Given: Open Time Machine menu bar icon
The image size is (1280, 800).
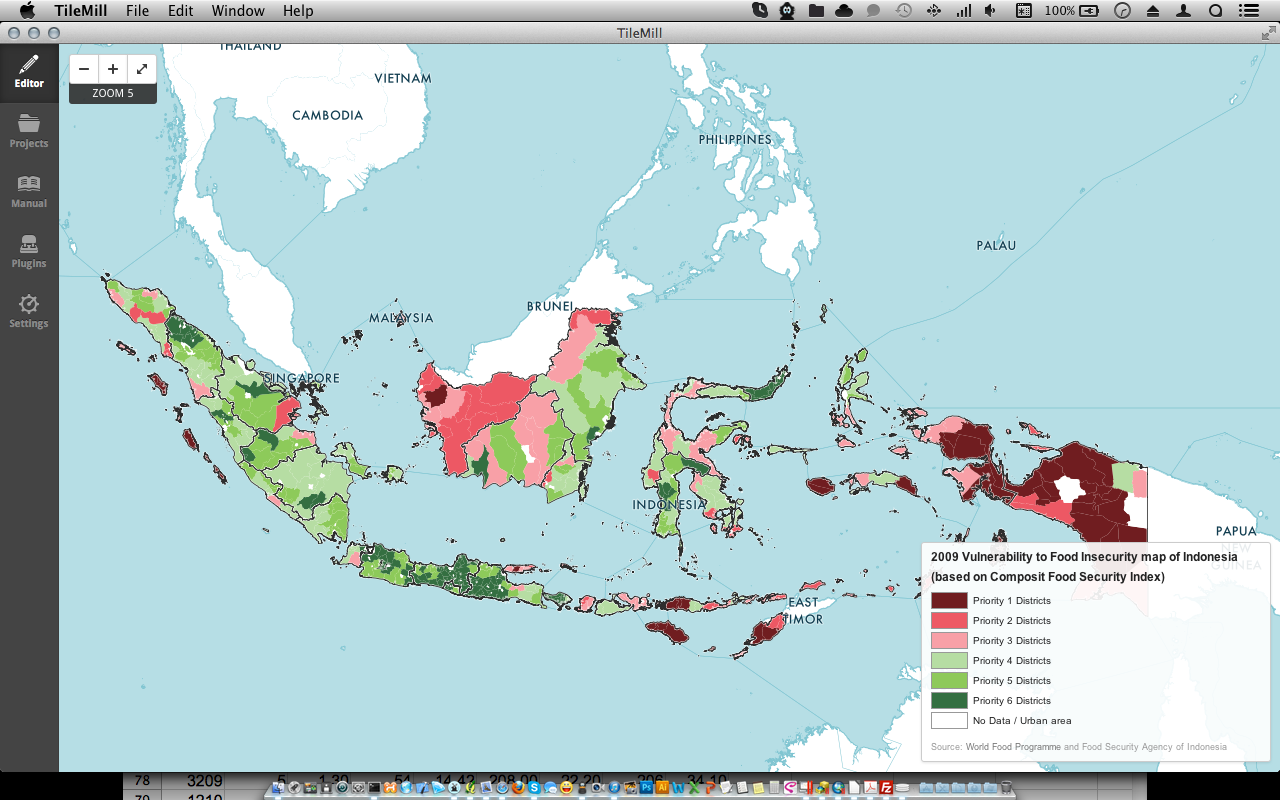Looking at the screenshot, I should point(903,10).
